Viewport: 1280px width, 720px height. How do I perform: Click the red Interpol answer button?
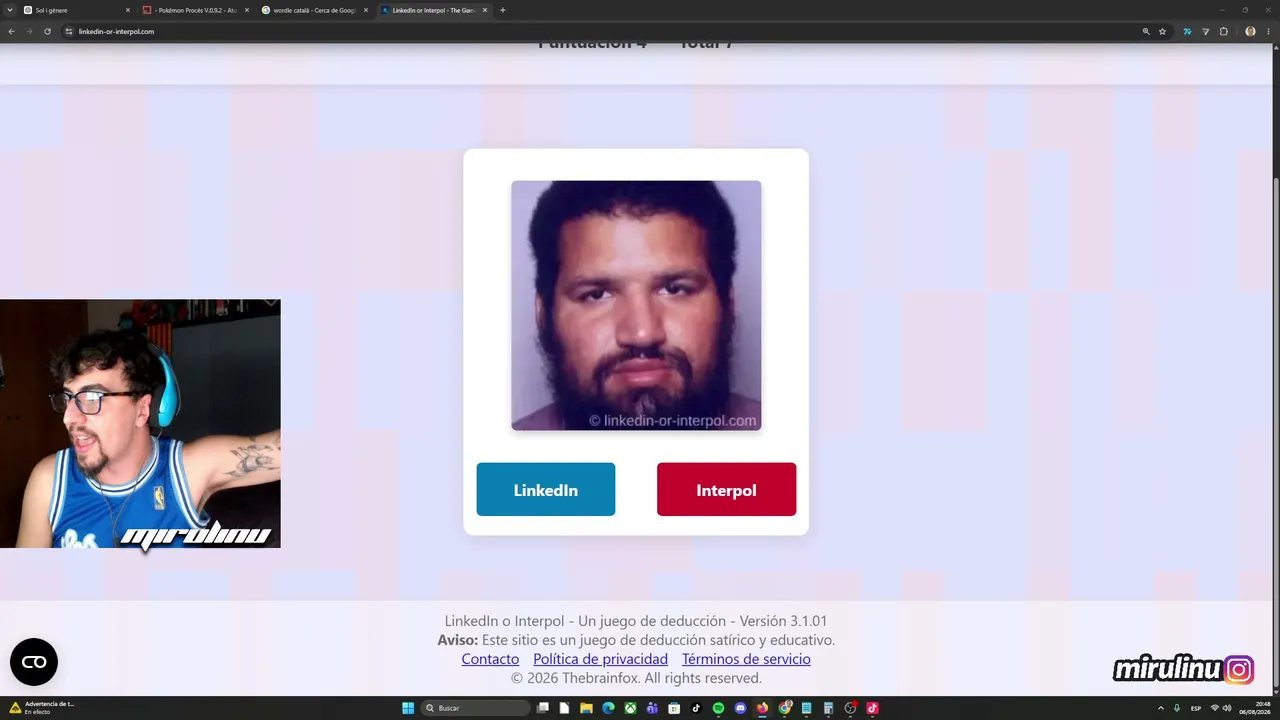(x=726, y=489)
